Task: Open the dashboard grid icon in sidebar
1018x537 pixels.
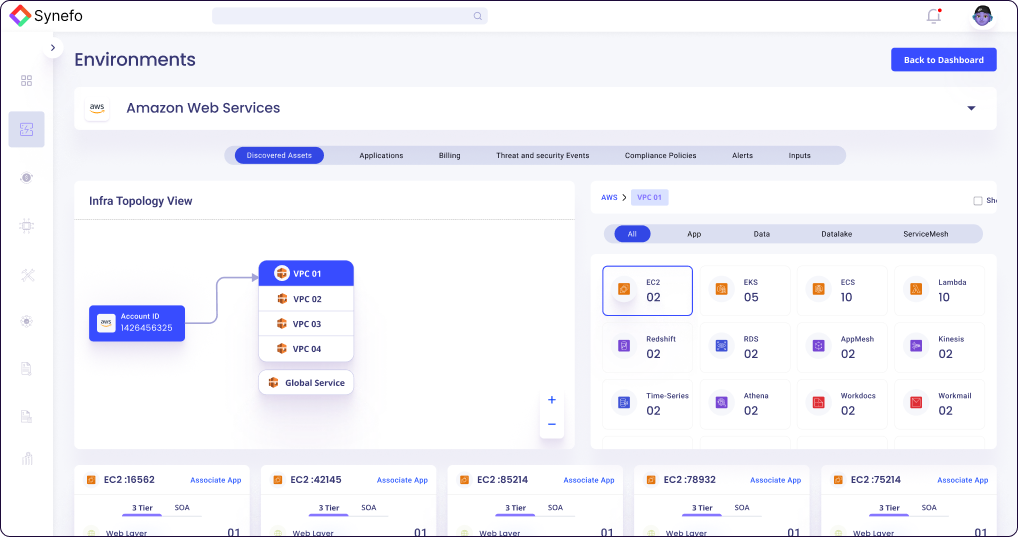Action: coord(27,81)
